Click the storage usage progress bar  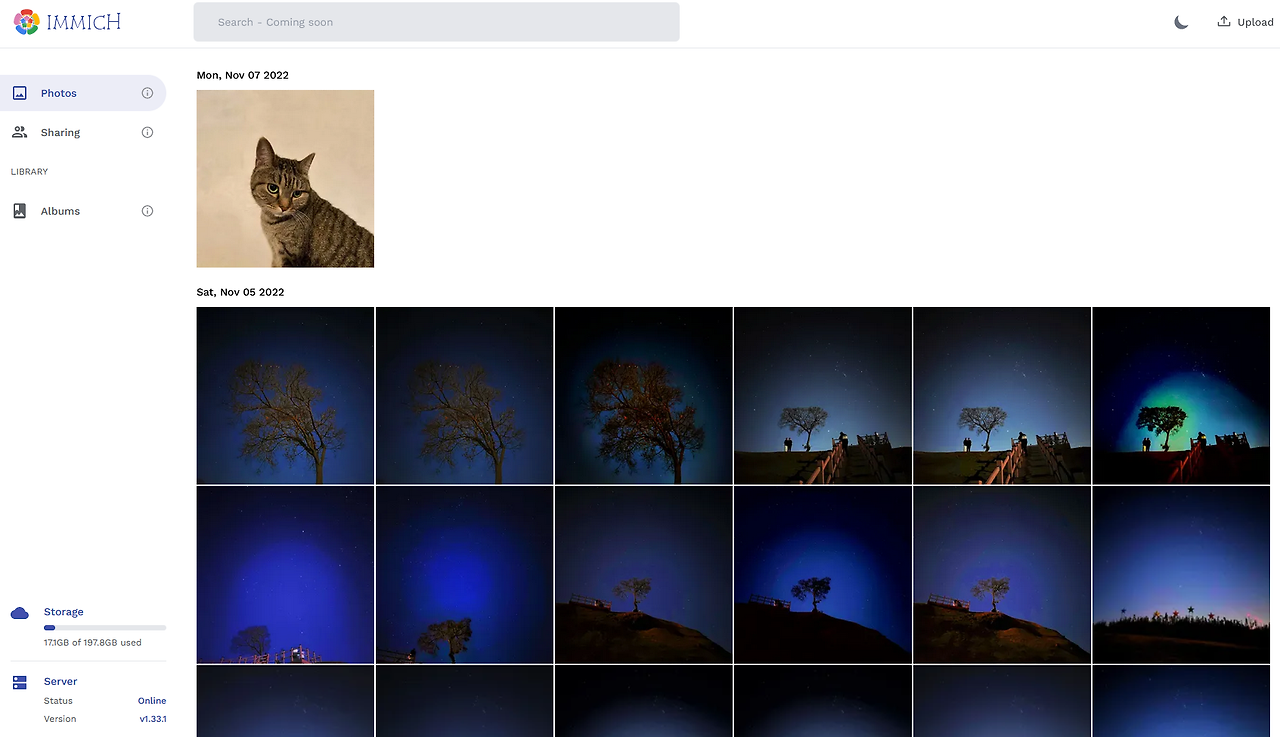[x=105, y=628]
